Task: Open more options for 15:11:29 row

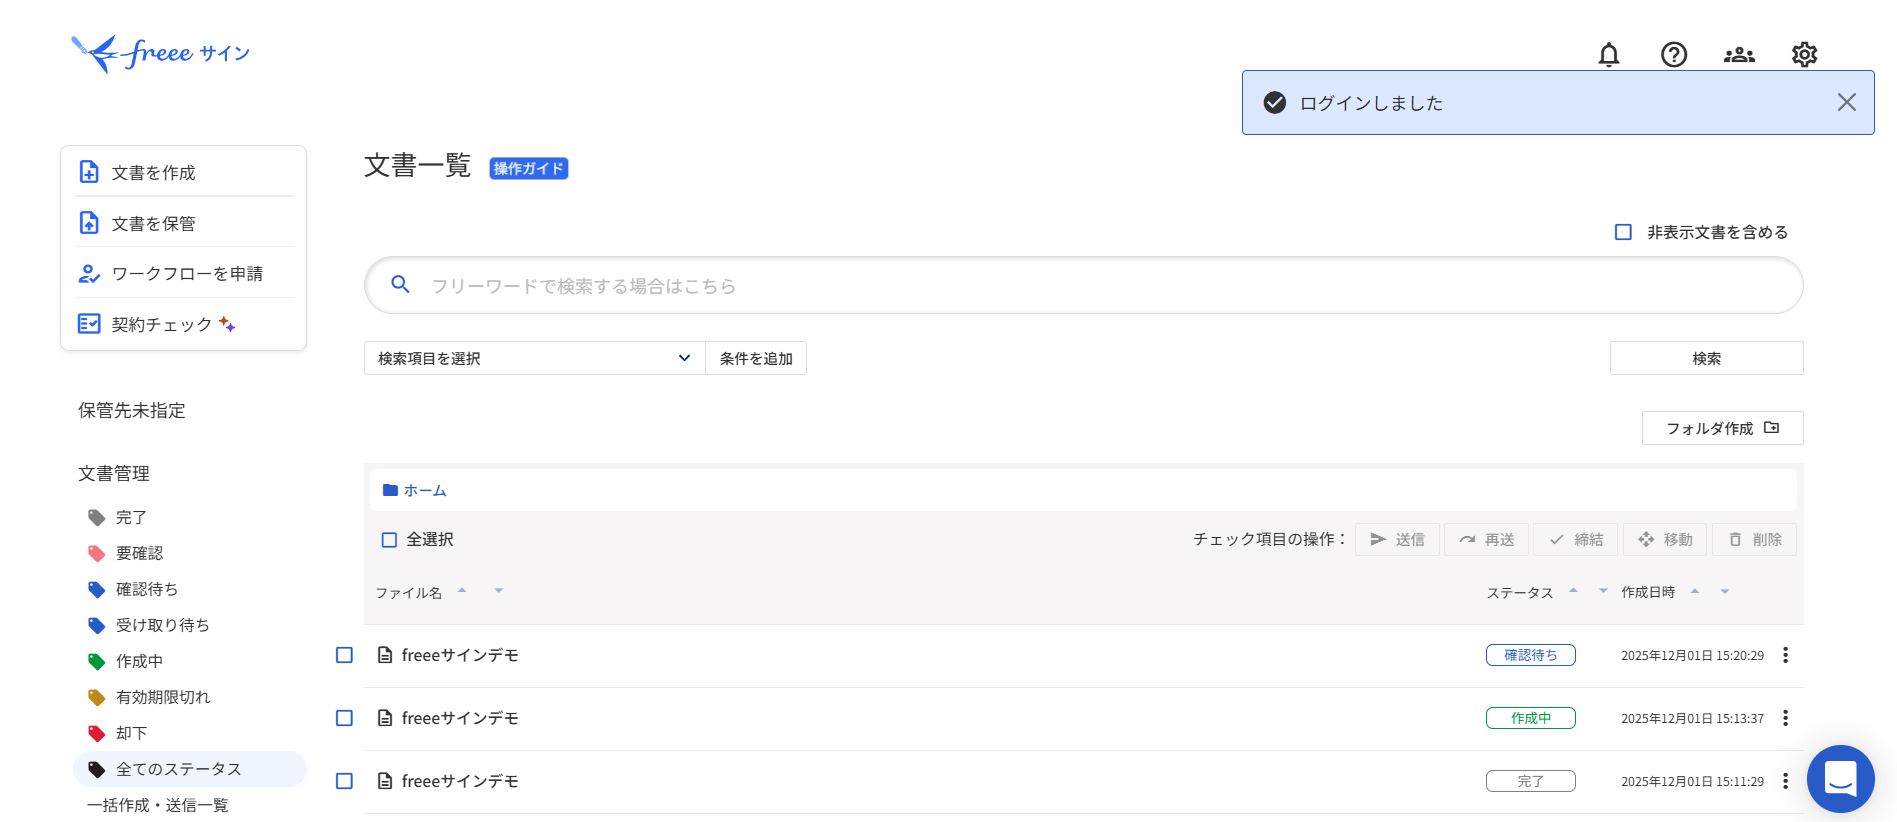Action: pyautogui.click(x=1785, y=781)
